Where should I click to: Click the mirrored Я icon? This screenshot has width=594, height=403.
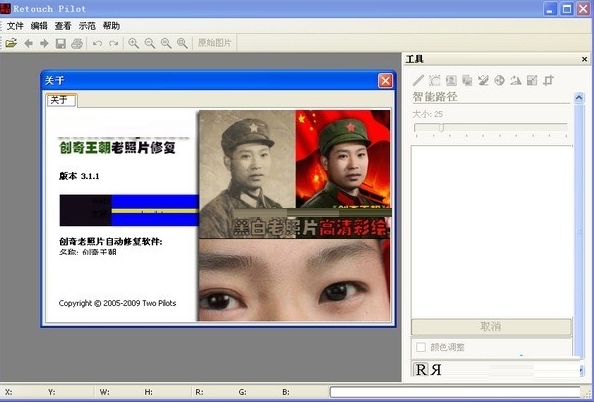(436, 369)
